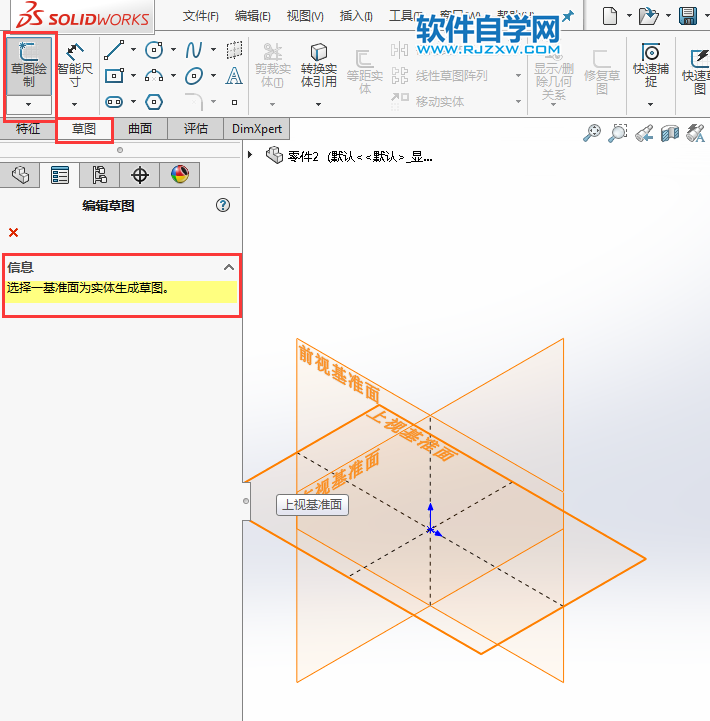Click the Zoom to Fit view icon
This screenshot has height=721, width=710.
pyautogui.click(x=592, y=133)
